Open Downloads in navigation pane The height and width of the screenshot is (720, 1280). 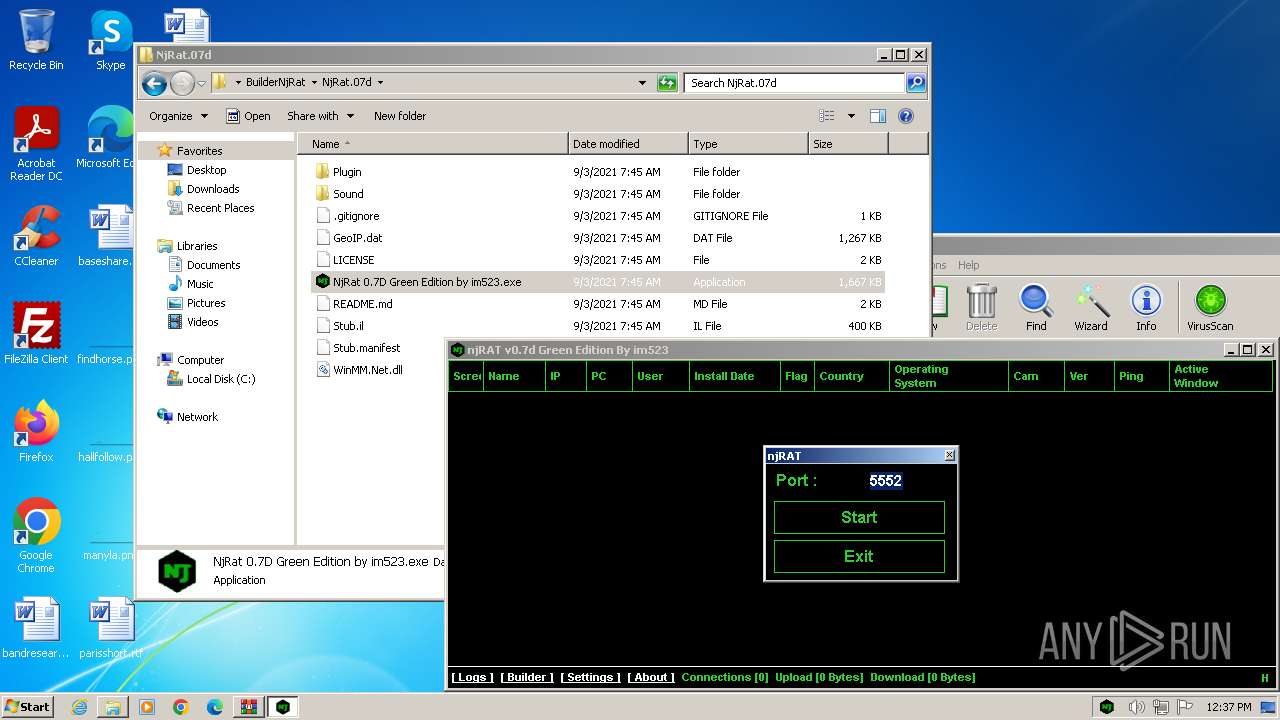point(212,189)
